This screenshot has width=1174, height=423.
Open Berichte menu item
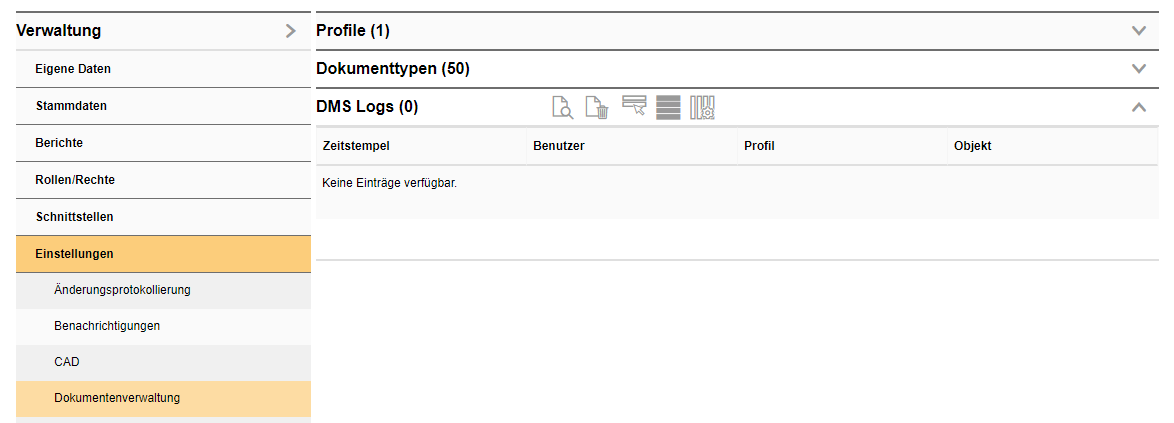point(163,143)
